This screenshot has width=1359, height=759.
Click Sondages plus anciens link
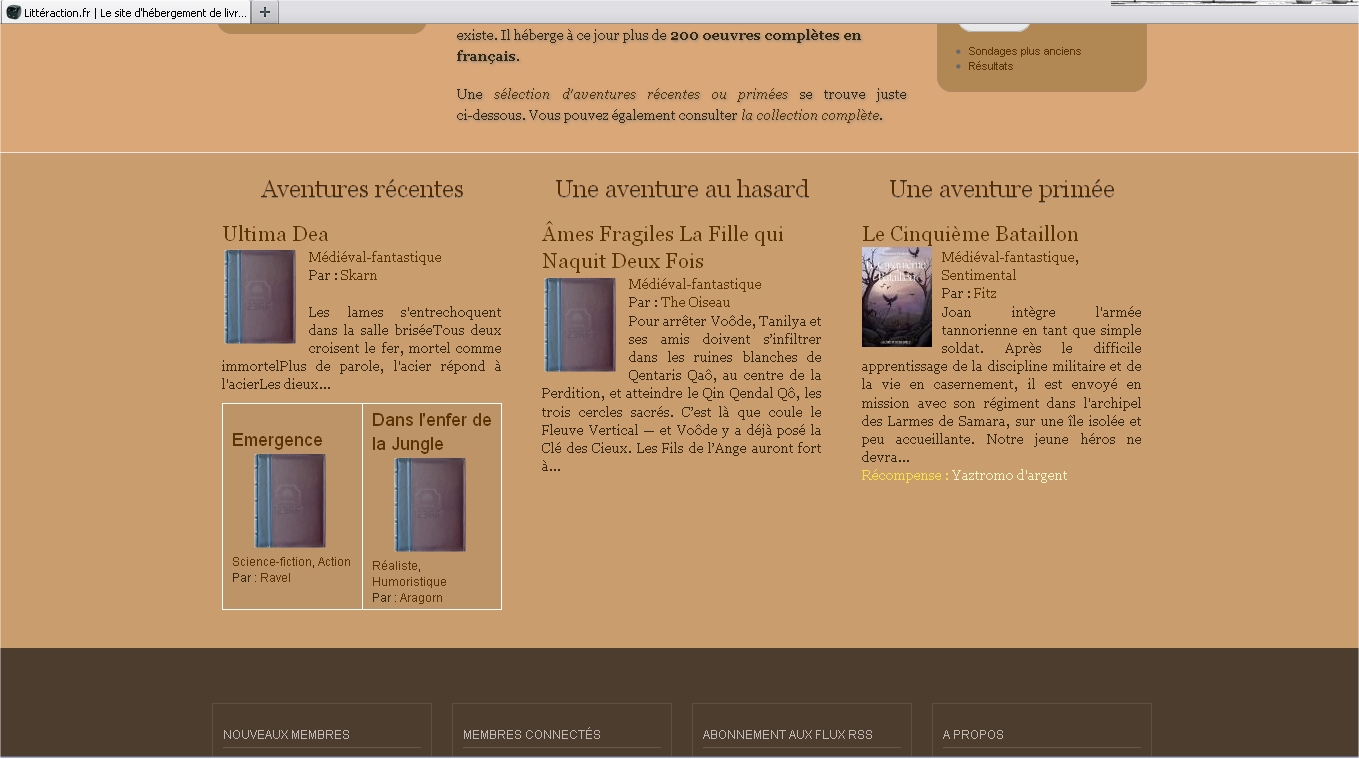(x=1024, y=51)
